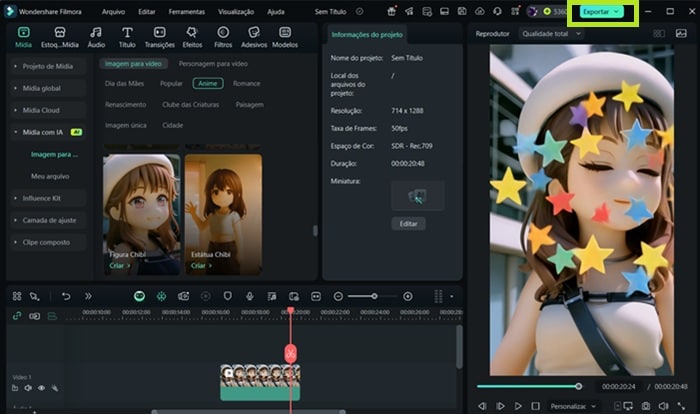The height and width of the screenshot is (414, 700).
Task: Click the scissors split button on playhead
Action: (x=291, y=354)
